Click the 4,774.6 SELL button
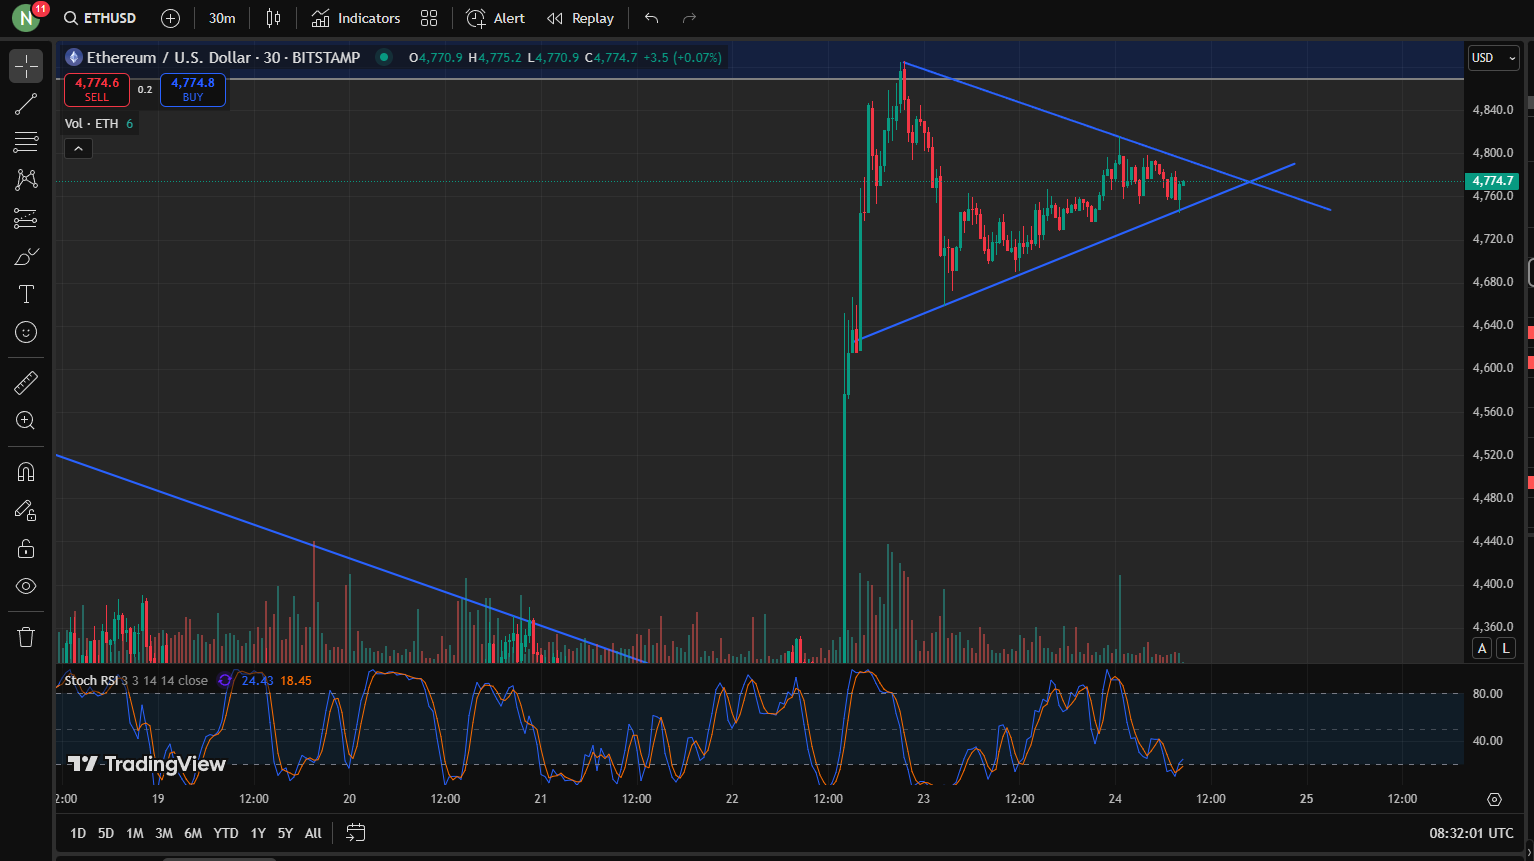 tap(97, 90)
